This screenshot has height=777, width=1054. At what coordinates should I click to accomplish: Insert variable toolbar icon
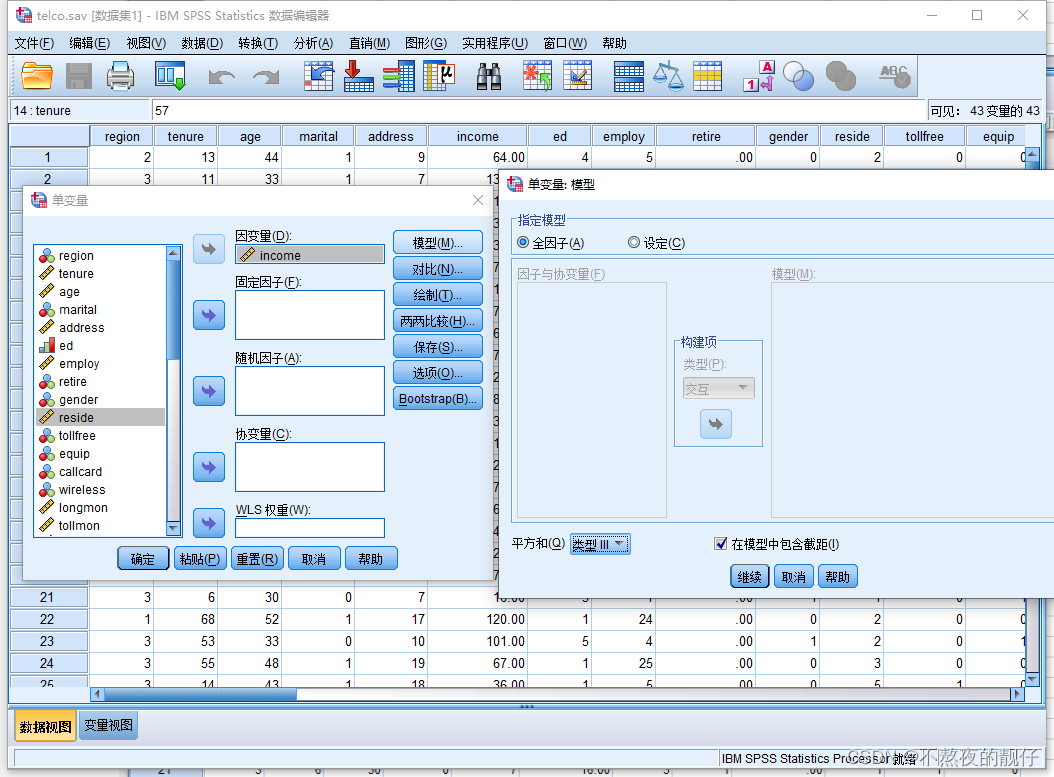(x=577, y=76)
